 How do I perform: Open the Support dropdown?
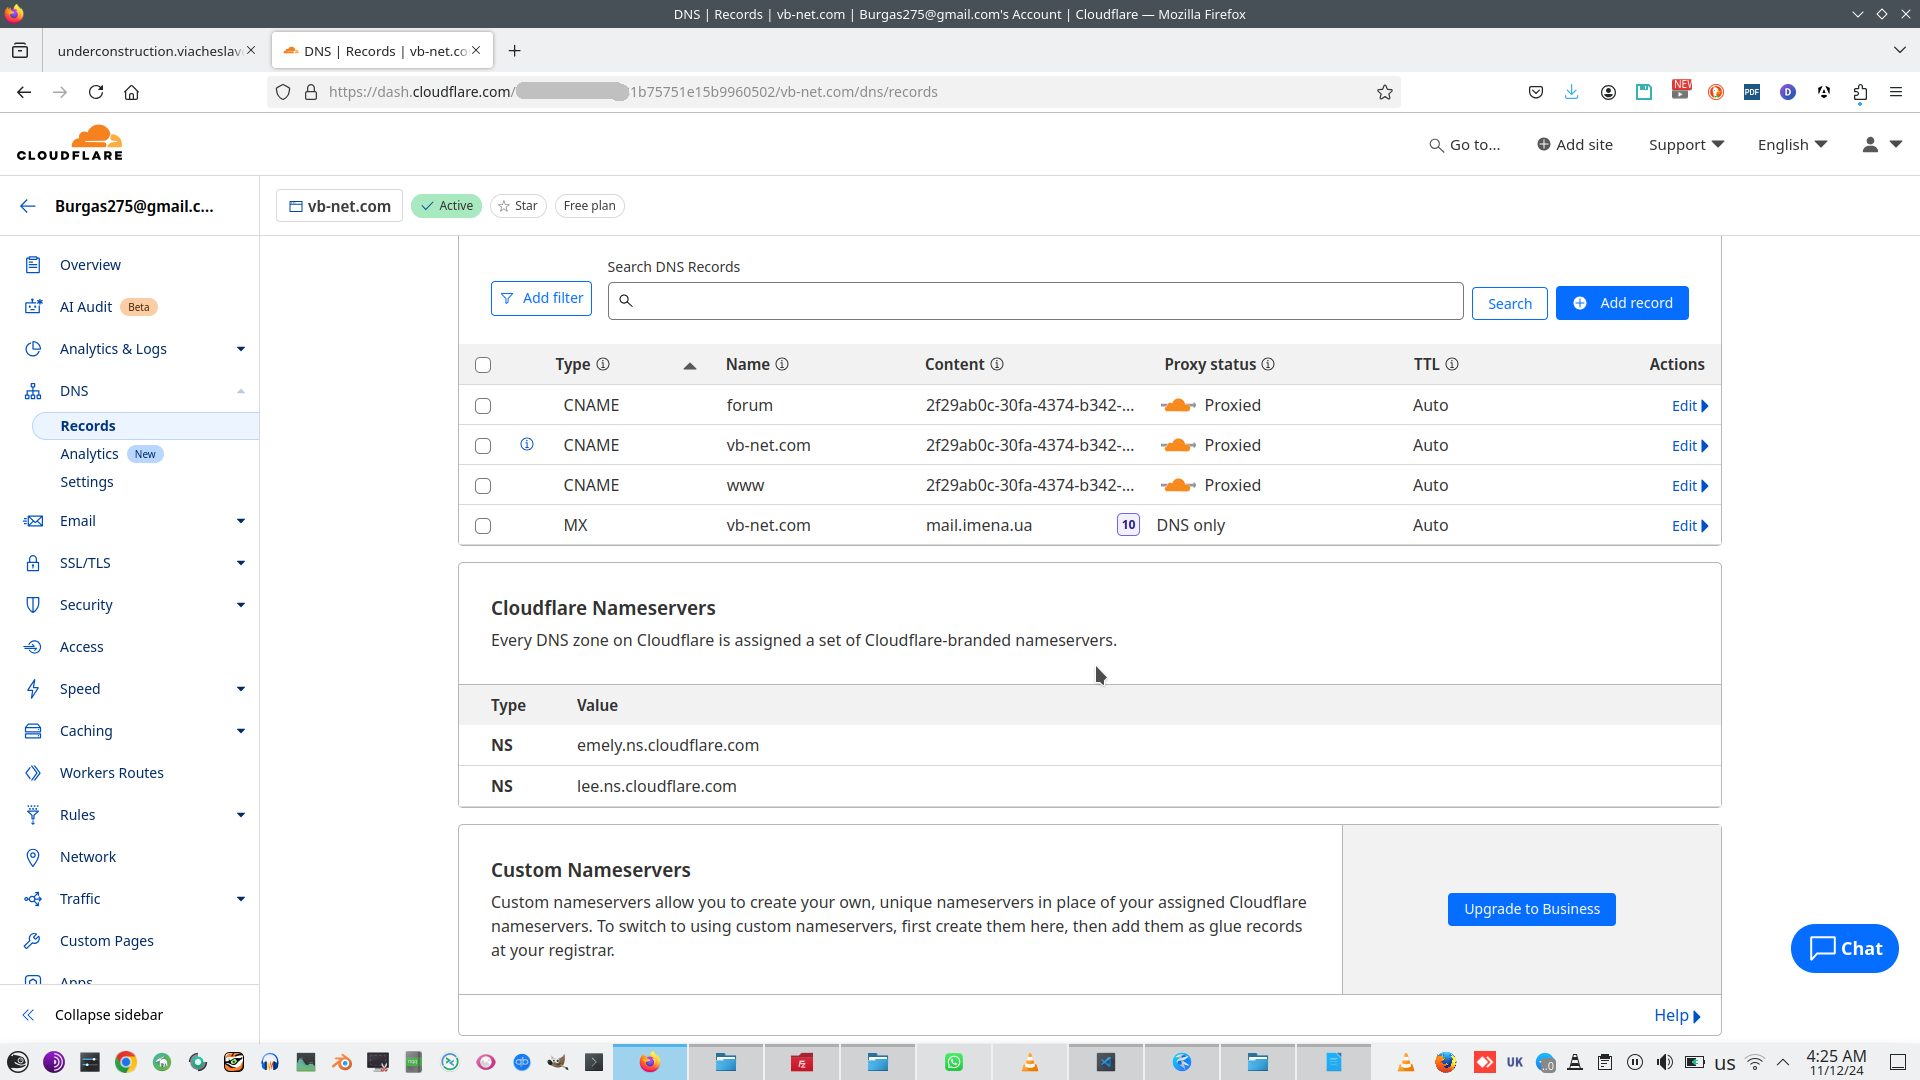1686,145
